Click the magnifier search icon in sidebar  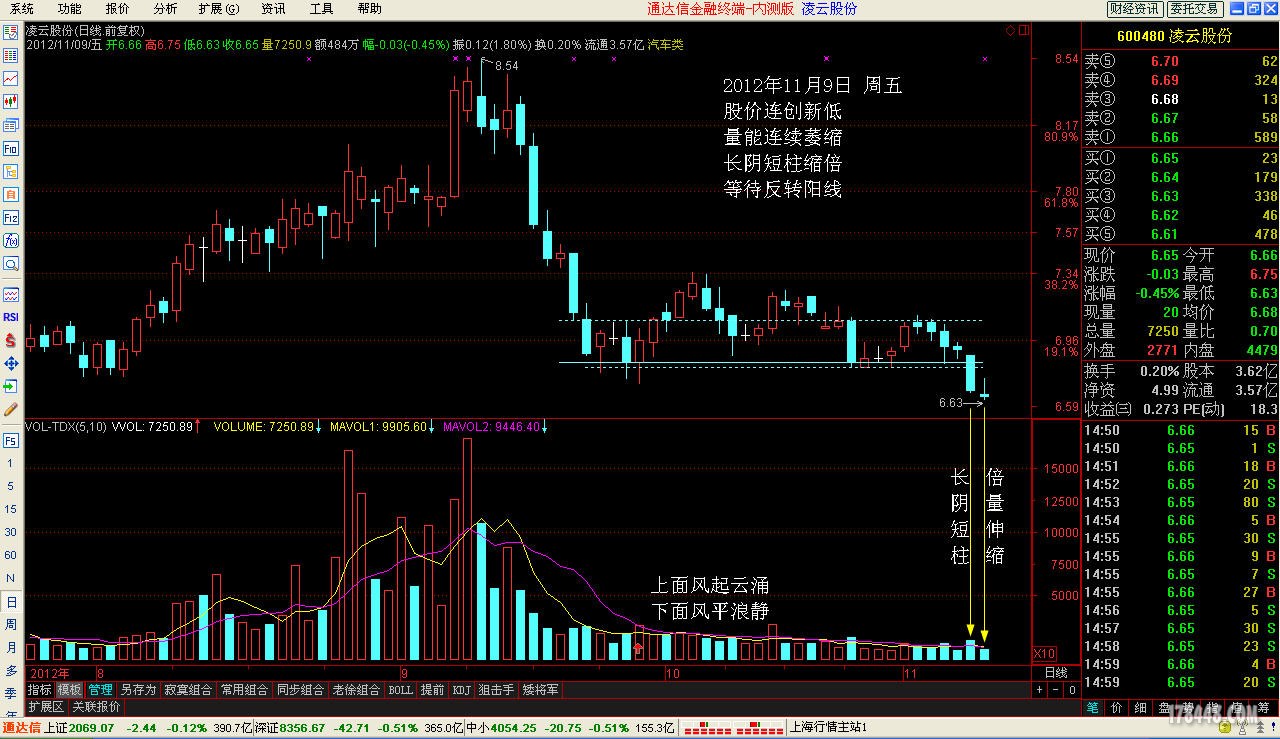click(10, 264)
